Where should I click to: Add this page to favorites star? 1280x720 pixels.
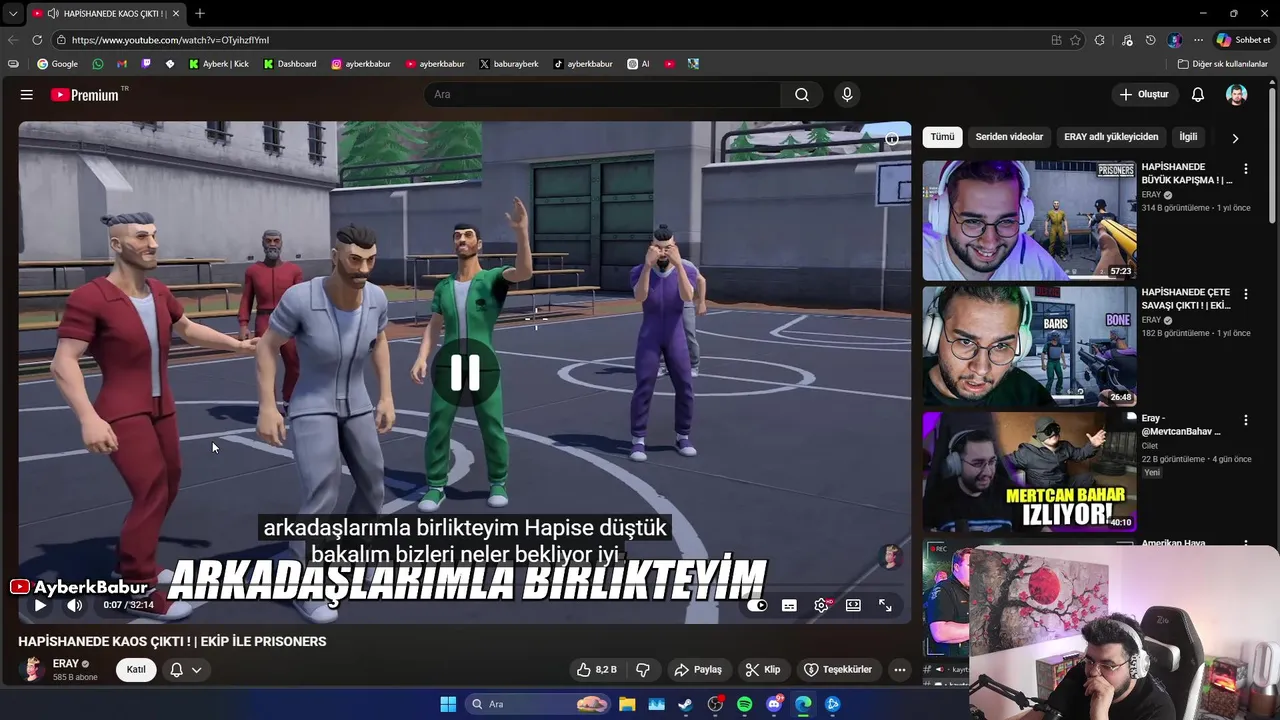point(1075,40)
